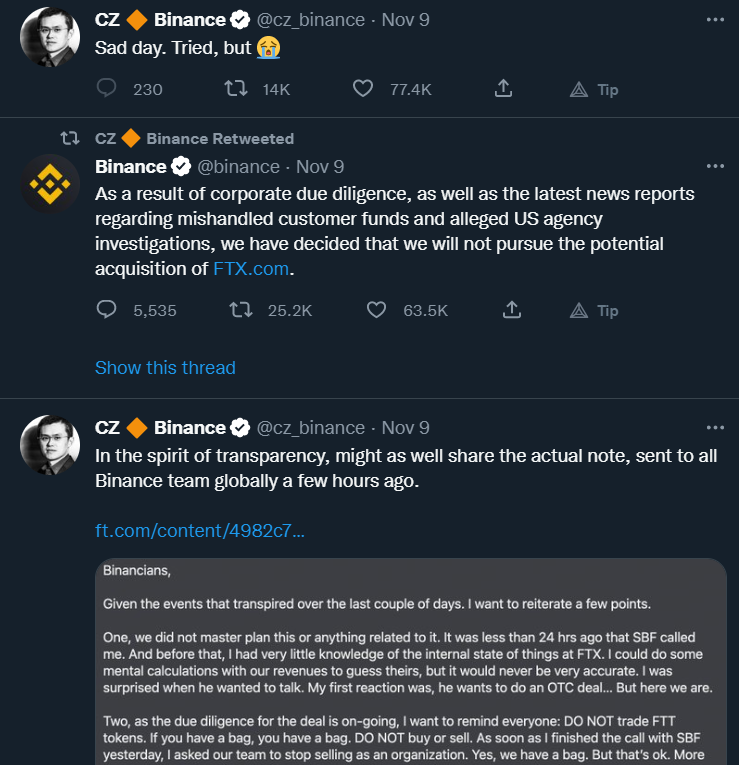Like the Binance FTX acquisition tweet
Image resolution: width=739 pixels, height=765 pixels.
[376, 310]
